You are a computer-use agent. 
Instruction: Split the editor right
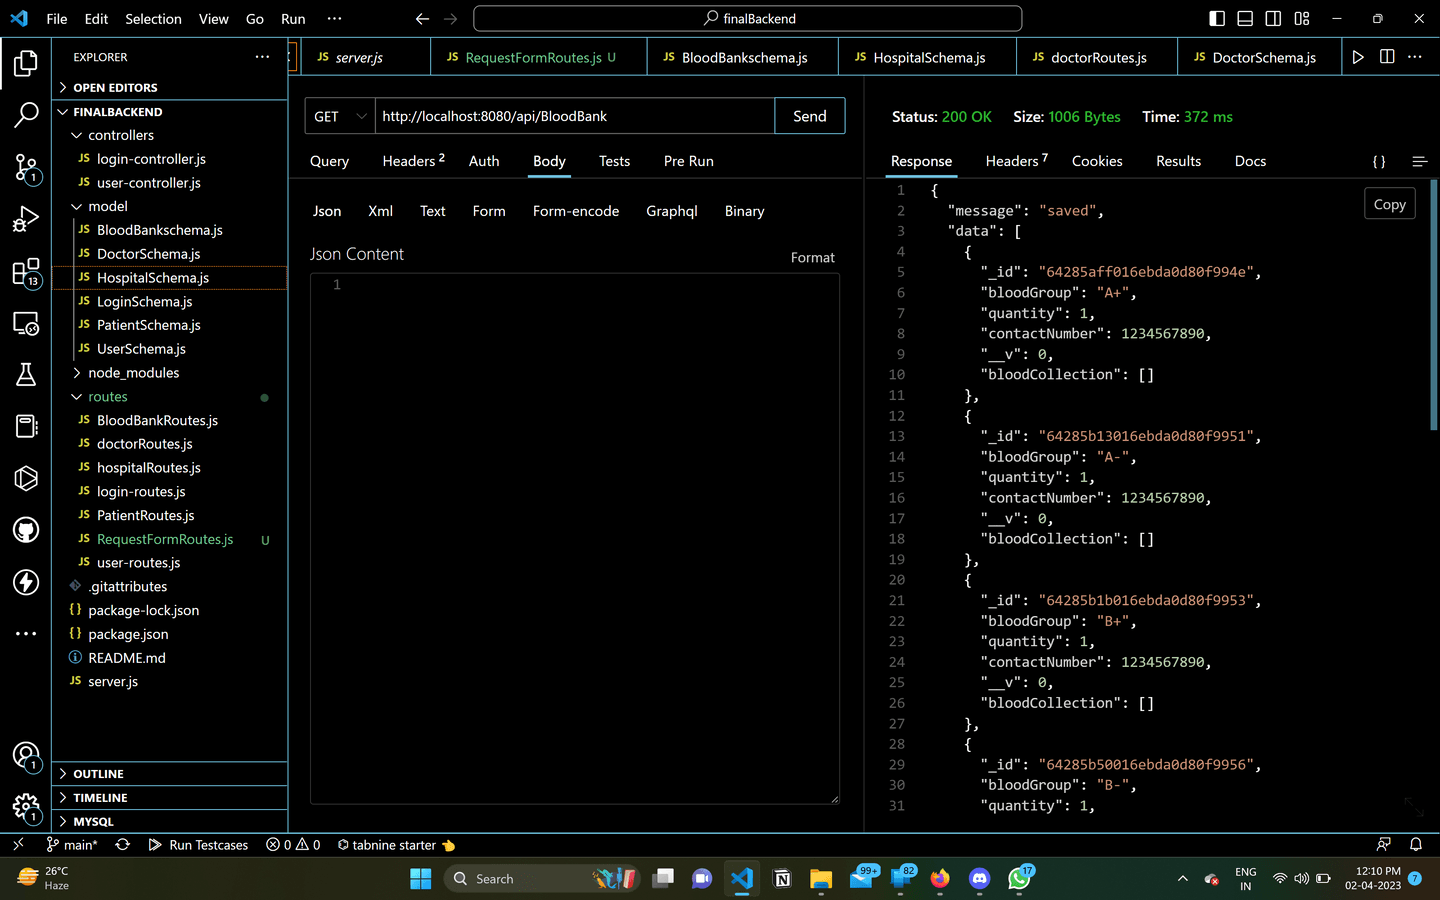(1387, 57)
